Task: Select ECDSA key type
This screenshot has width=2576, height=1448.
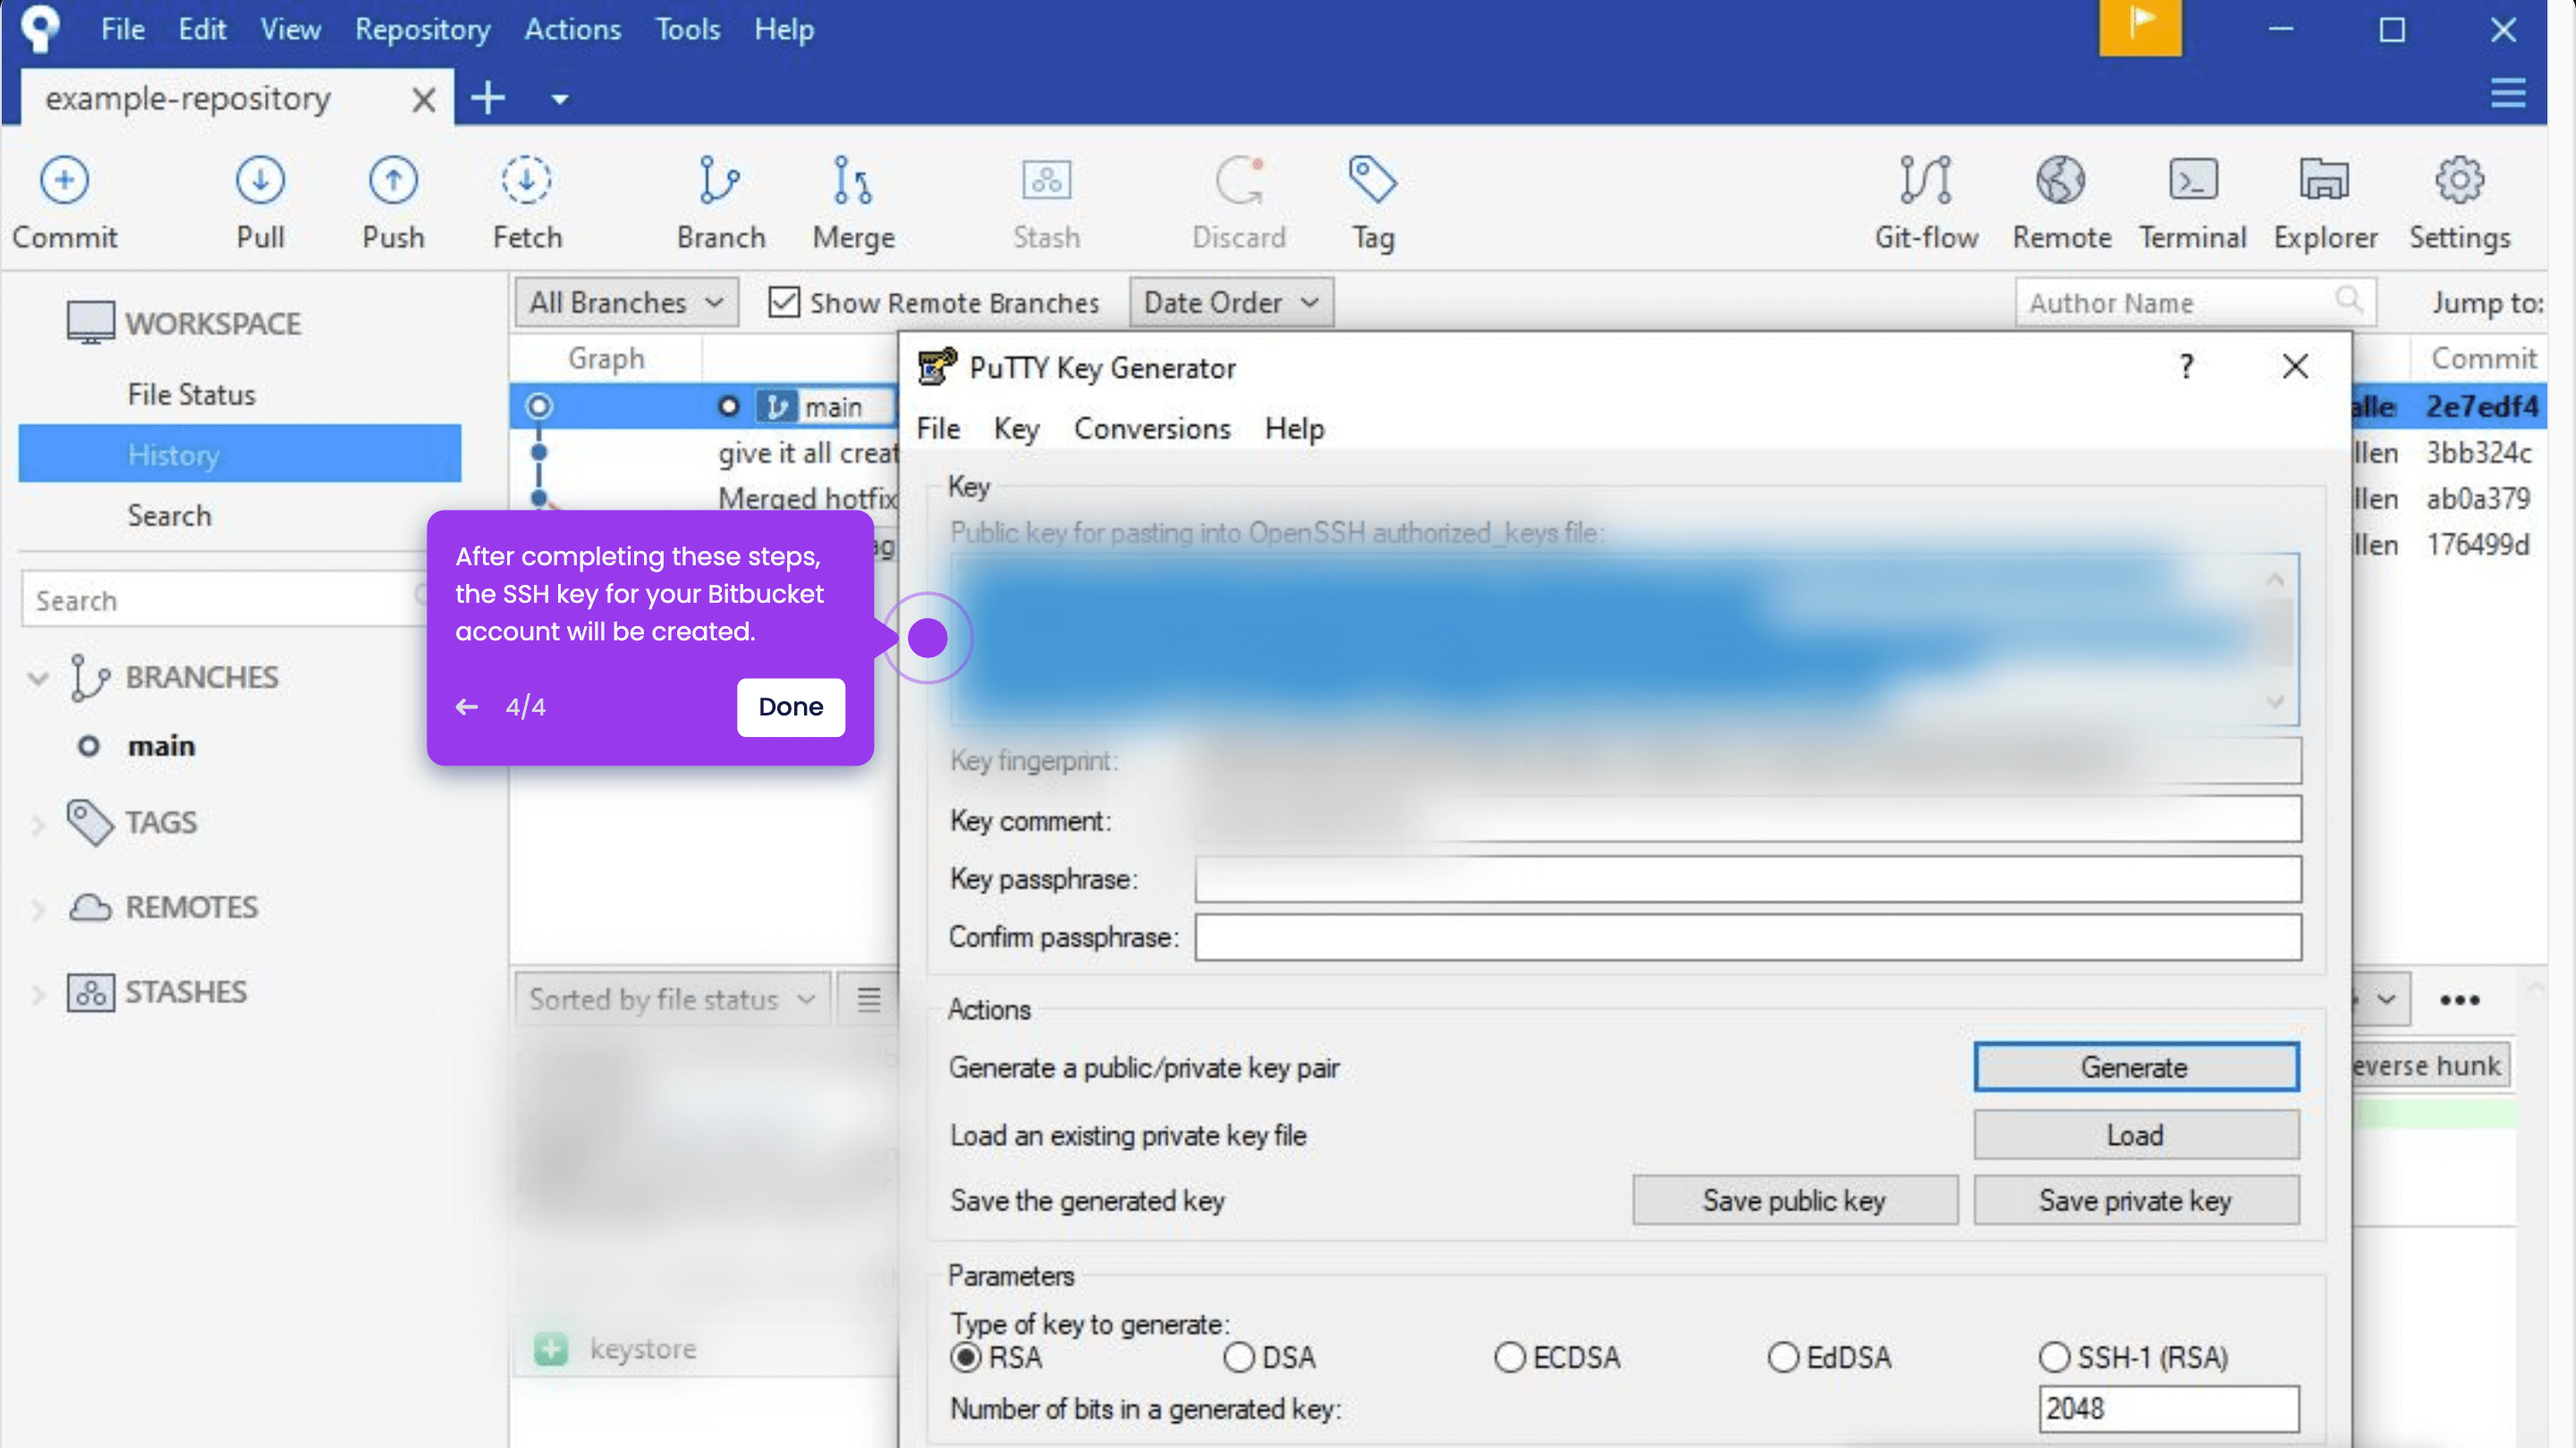Action: 1509,1357
